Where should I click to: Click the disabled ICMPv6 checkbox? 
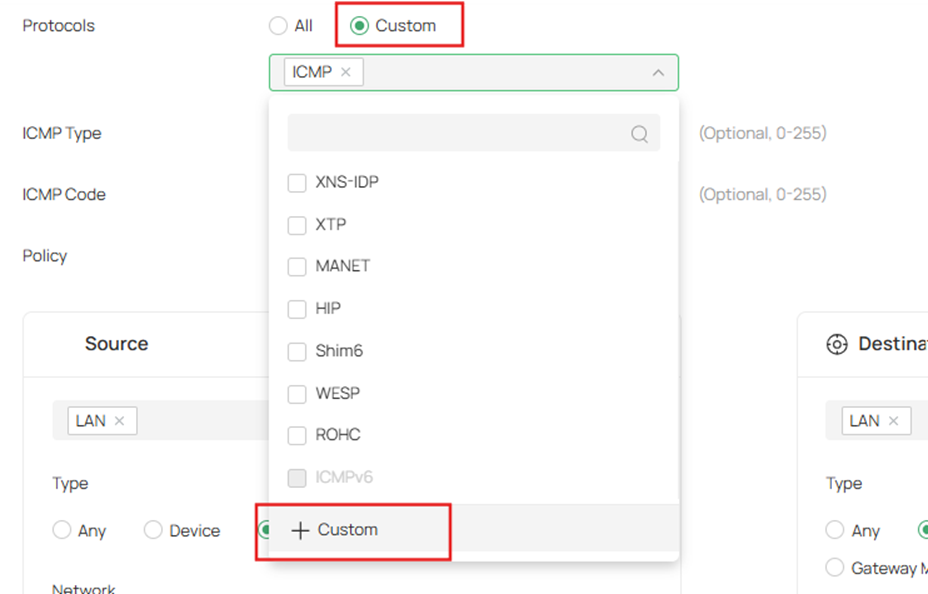point(297,477)
